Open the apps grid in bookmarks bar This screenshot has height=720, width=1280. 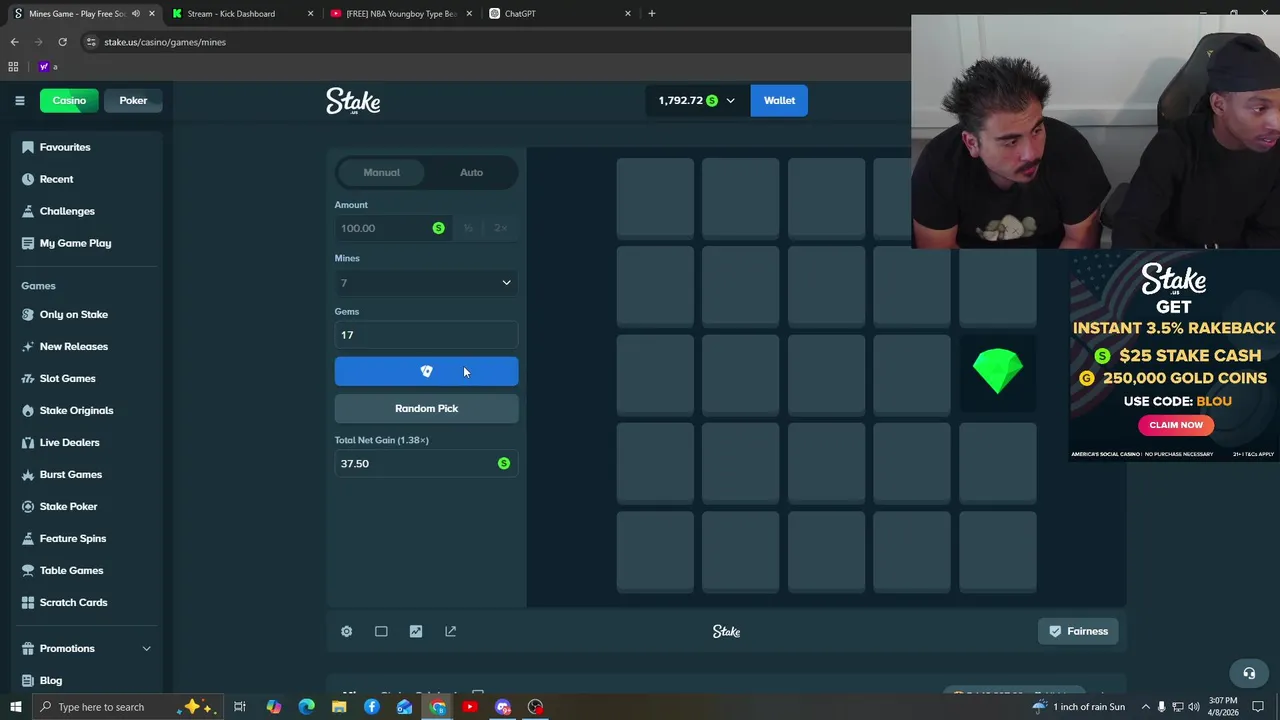coord(13,67)
